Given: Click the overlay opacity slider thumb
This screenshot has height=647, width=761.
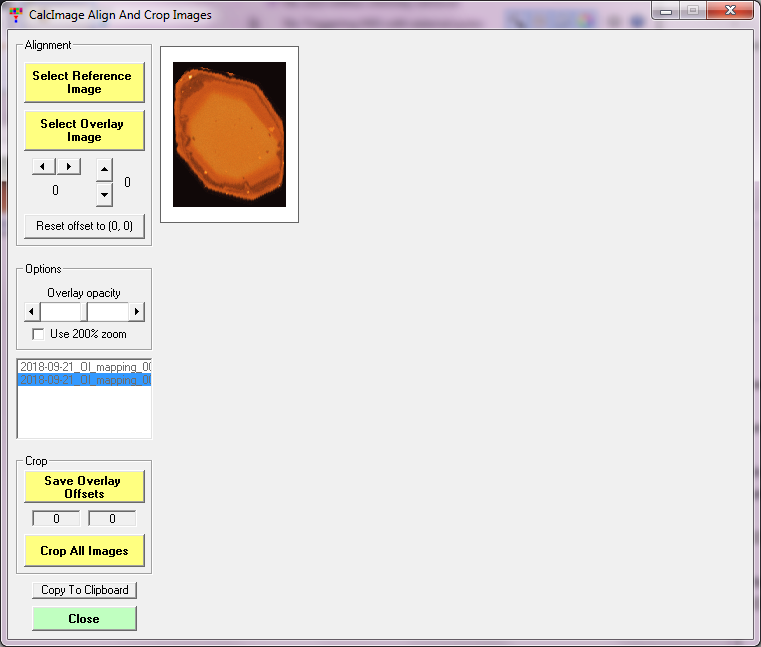Looking at the screenshot, I should click(x=84, y=312).
